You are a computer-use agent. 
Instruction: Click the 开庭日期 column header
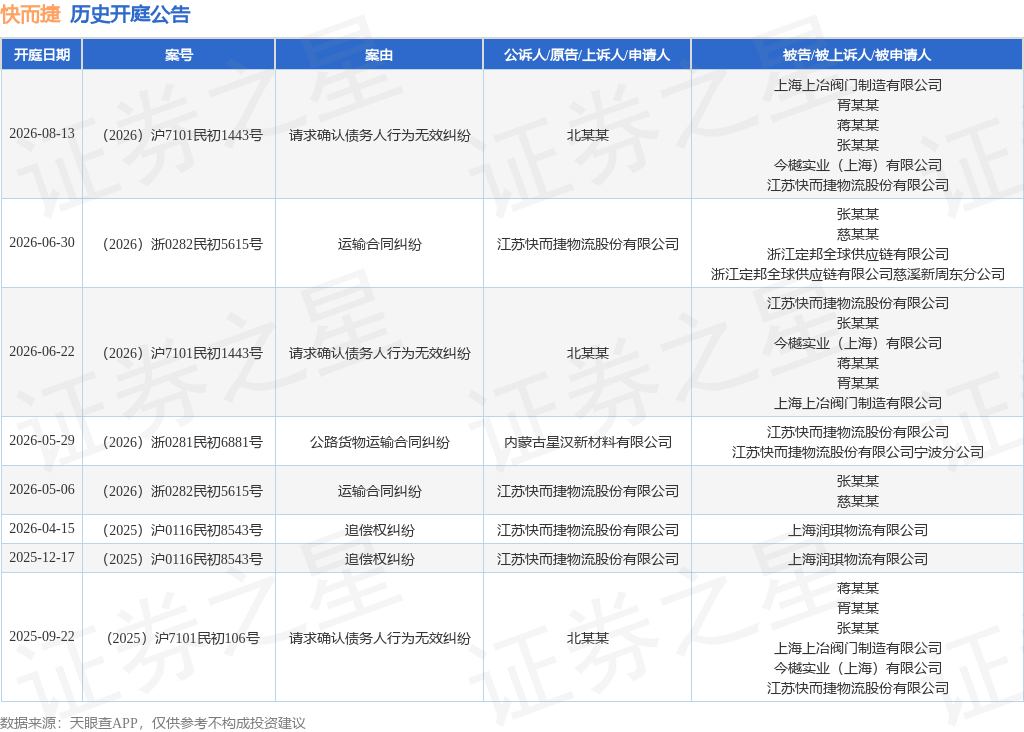(x=42, y=55)
